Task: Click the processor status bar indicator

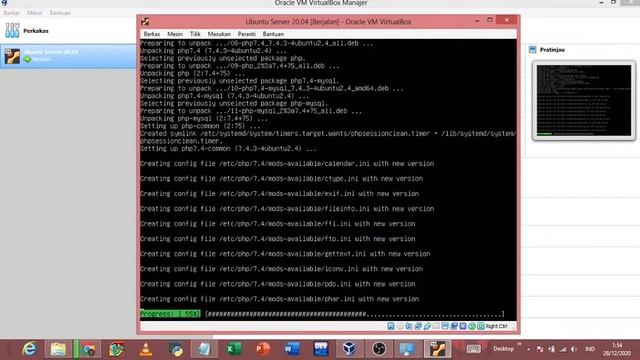Action: (x=463, y=326)
